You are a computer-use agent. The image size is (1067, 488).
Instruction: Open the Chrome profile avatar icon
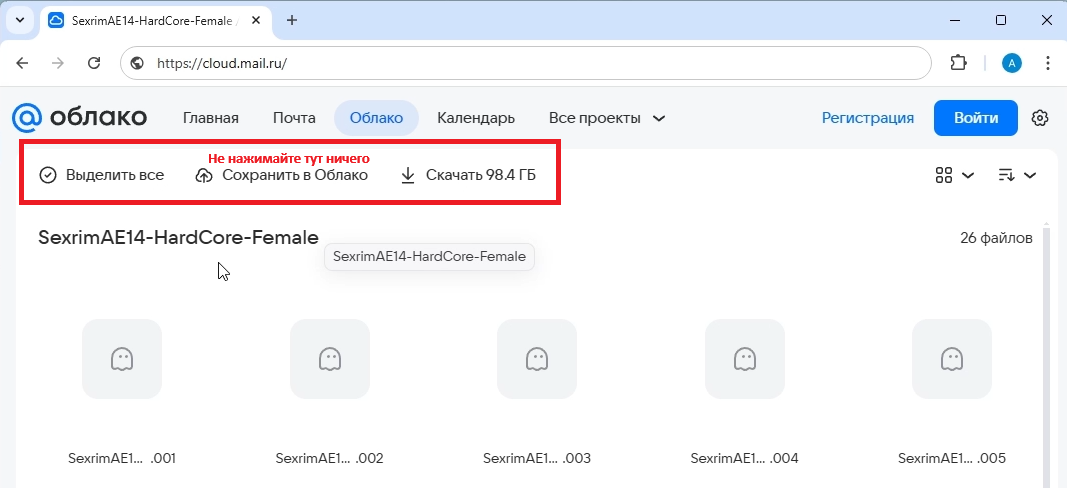[1012, 63]
